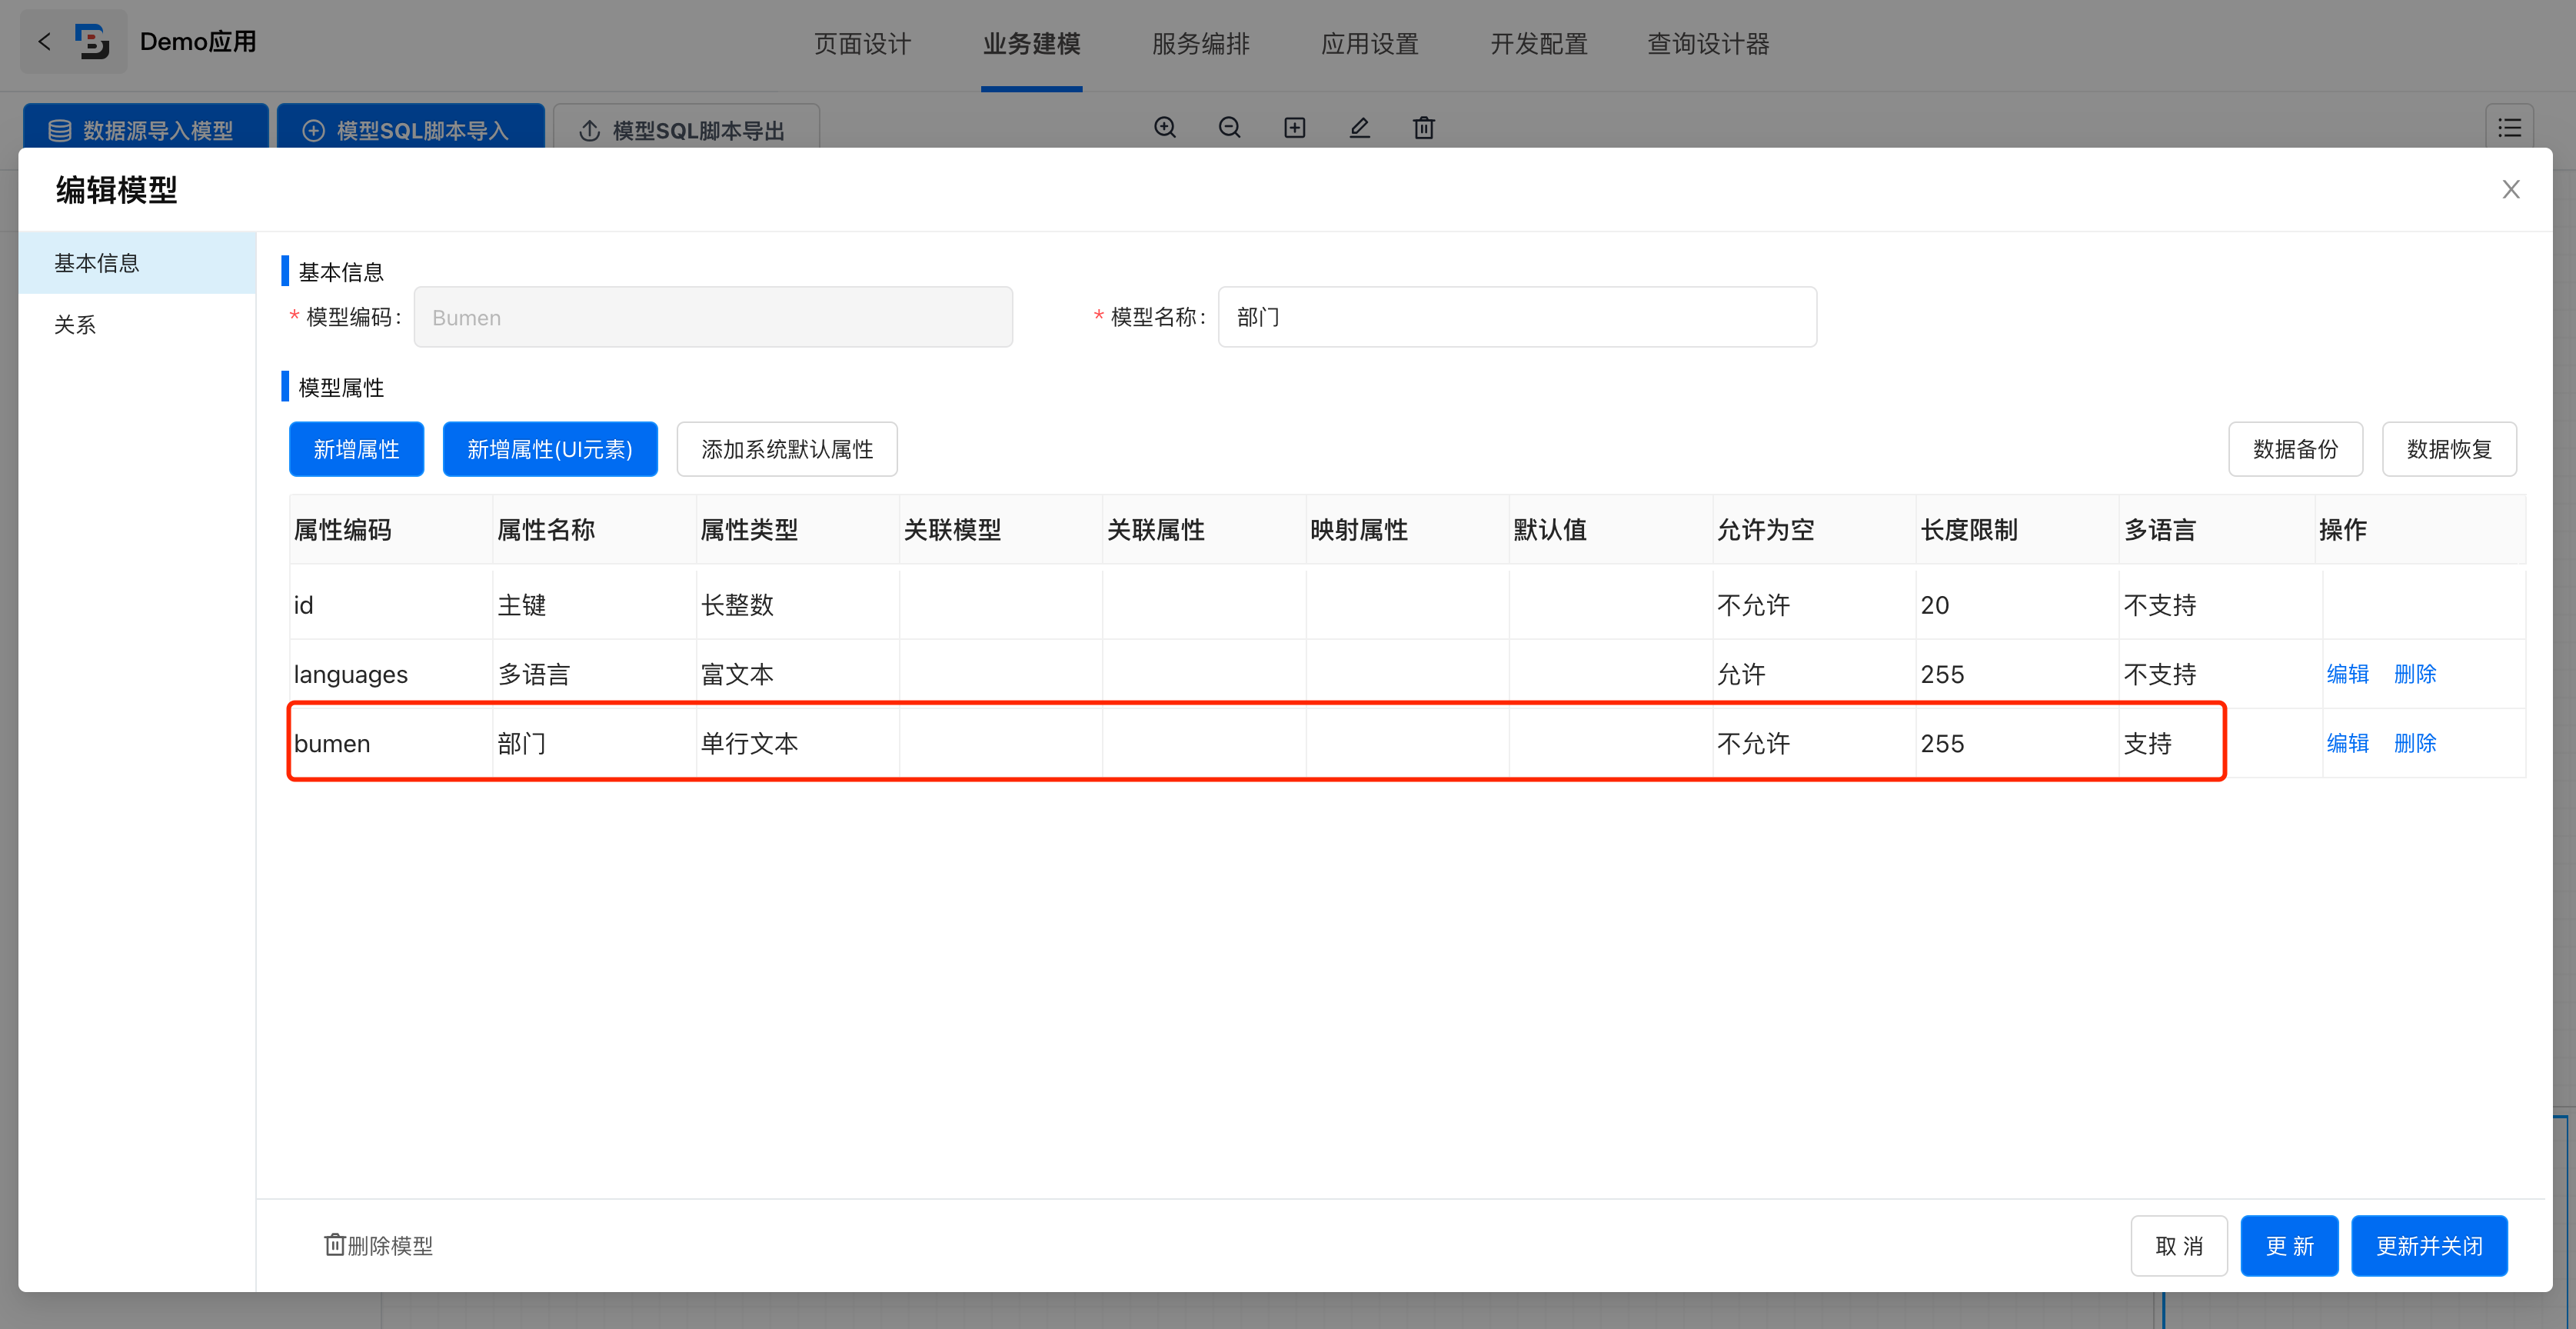
Task: Click 删除 link in bumen row
Action: [x=2415, y=743]
